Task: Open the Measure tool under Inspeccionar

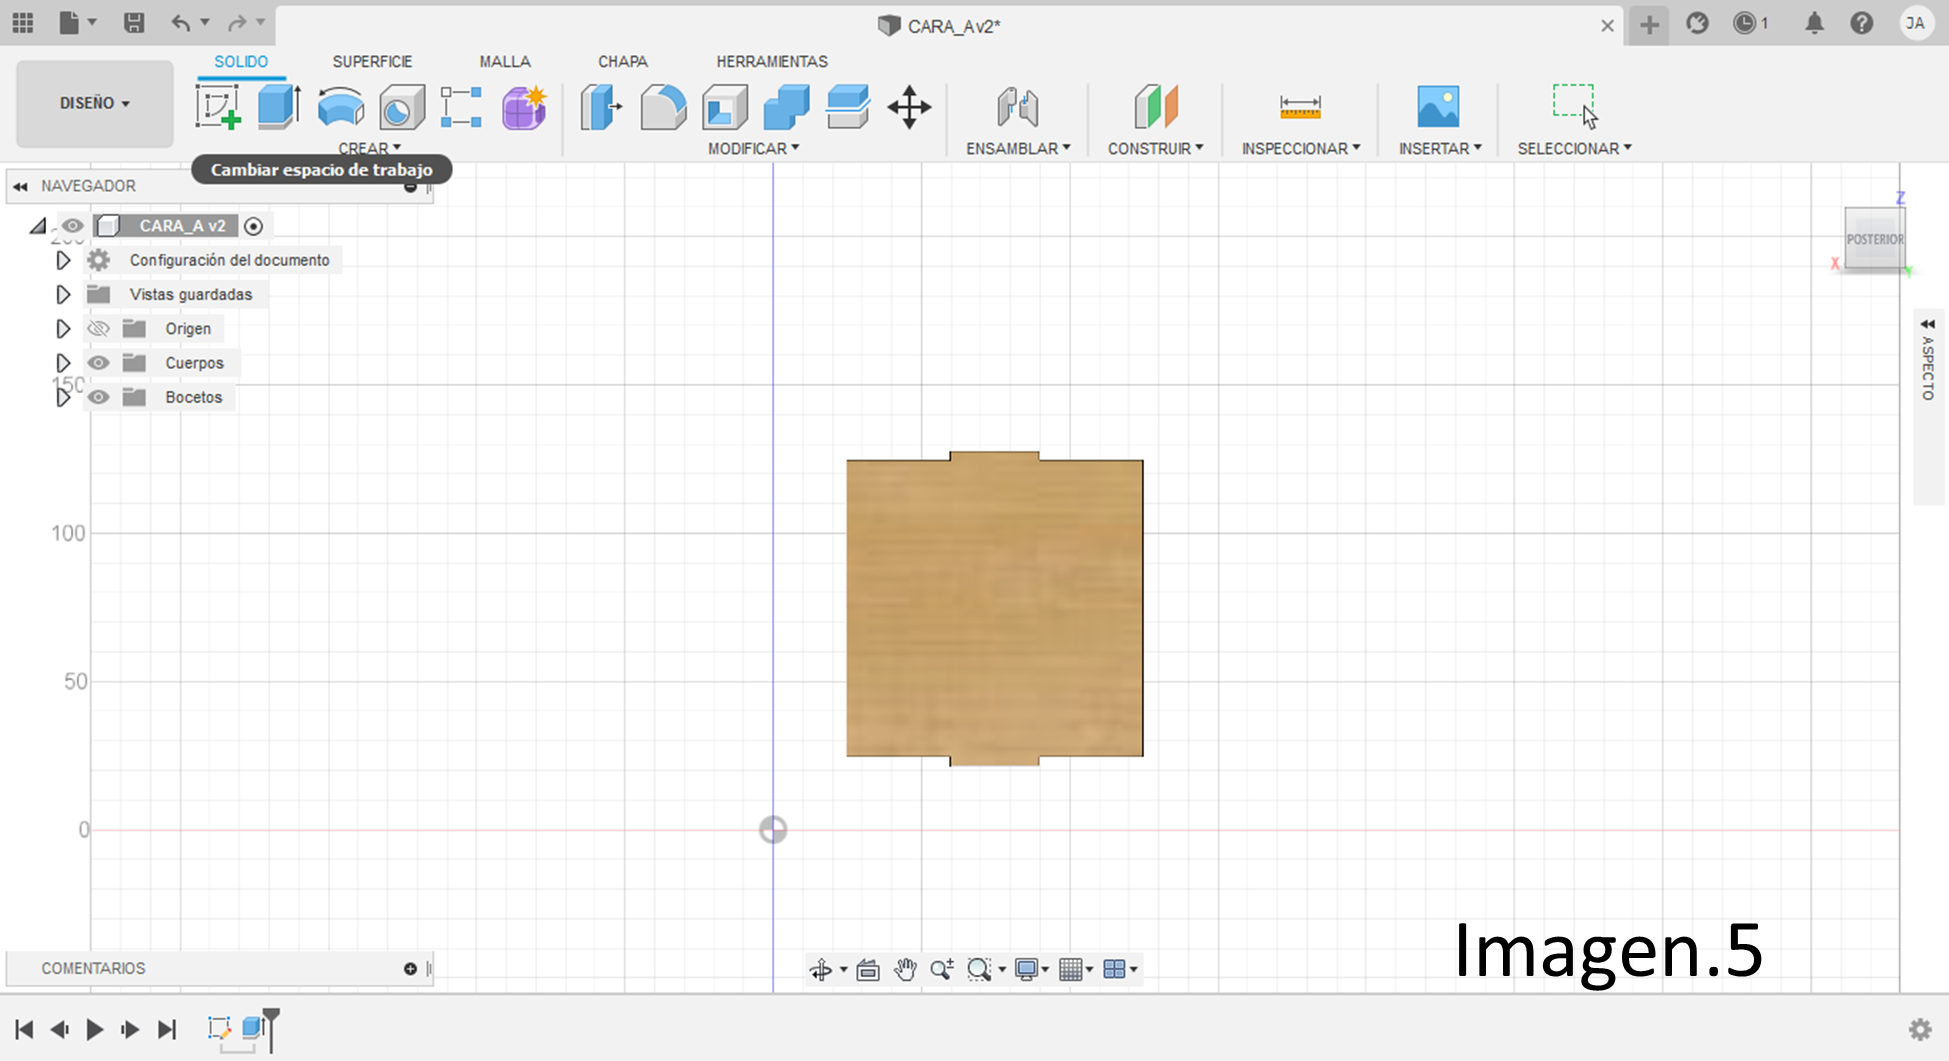Action: (1300, 107)
